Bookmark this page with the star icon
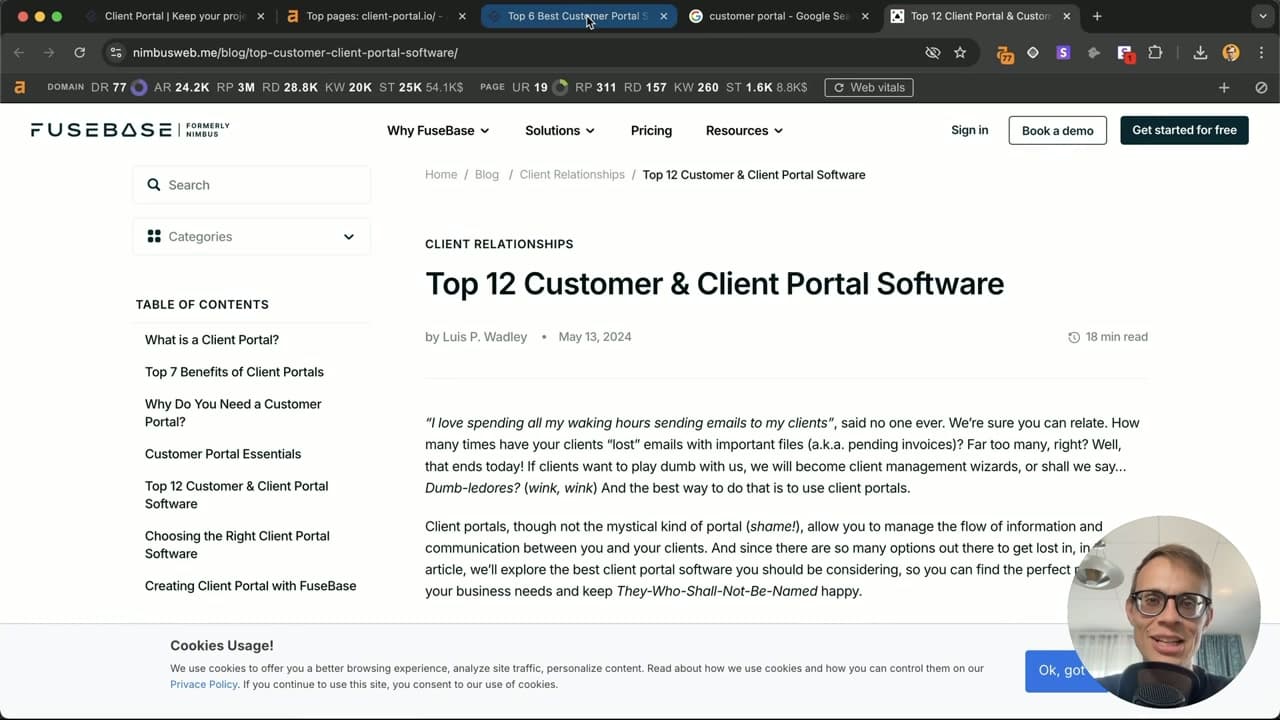Image resolution: width=1280 pixels, height=720 pixels. (x=960, y=52)
